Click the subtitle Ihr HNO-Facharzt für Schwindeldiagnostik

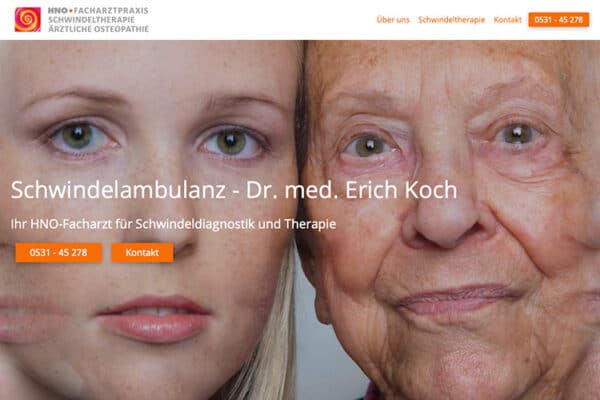173,224
